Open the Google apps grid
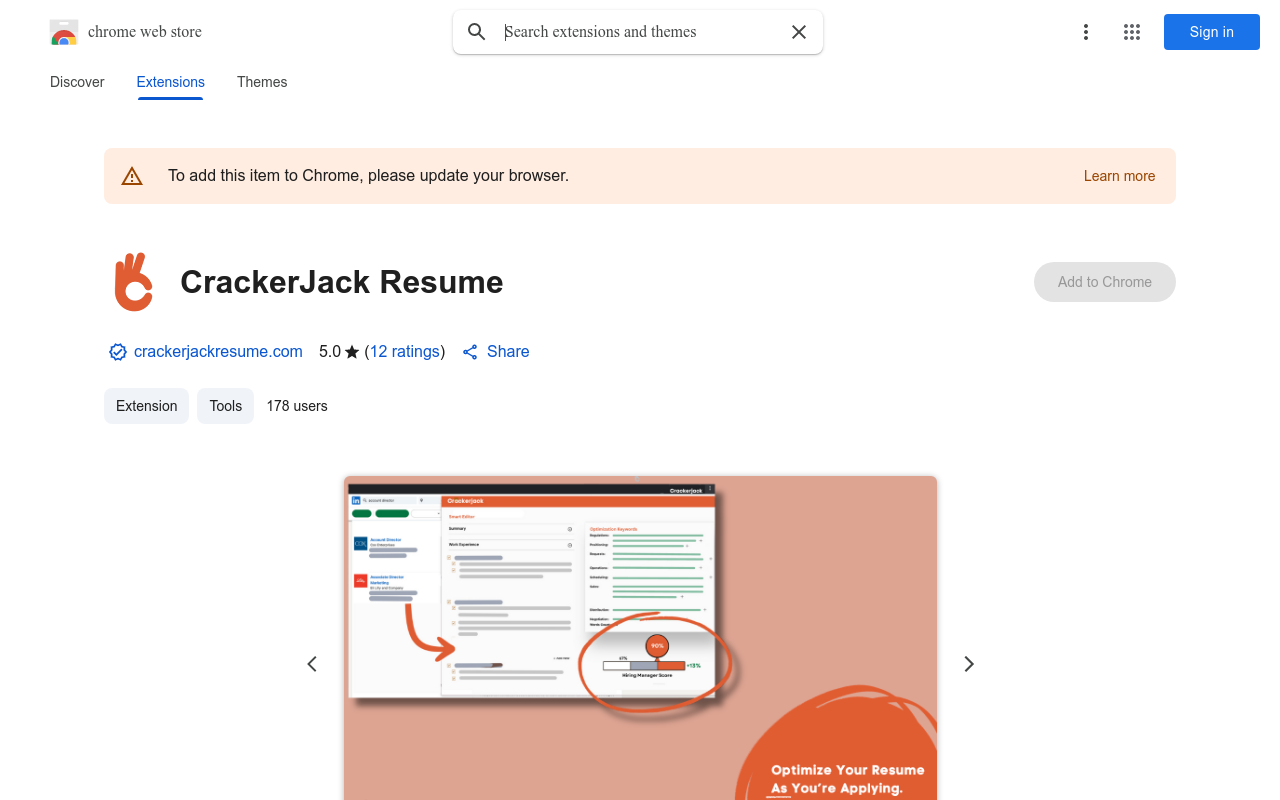The height and width of the screenshot is (800, 1280). point(1132,32)
